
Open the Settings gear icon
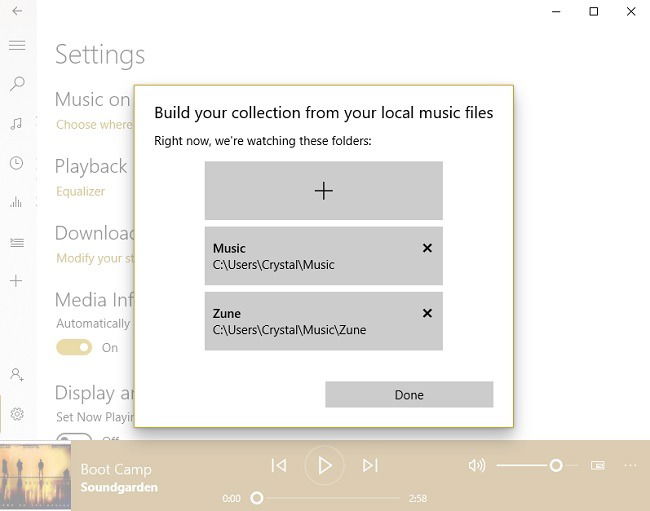(17, 414)
